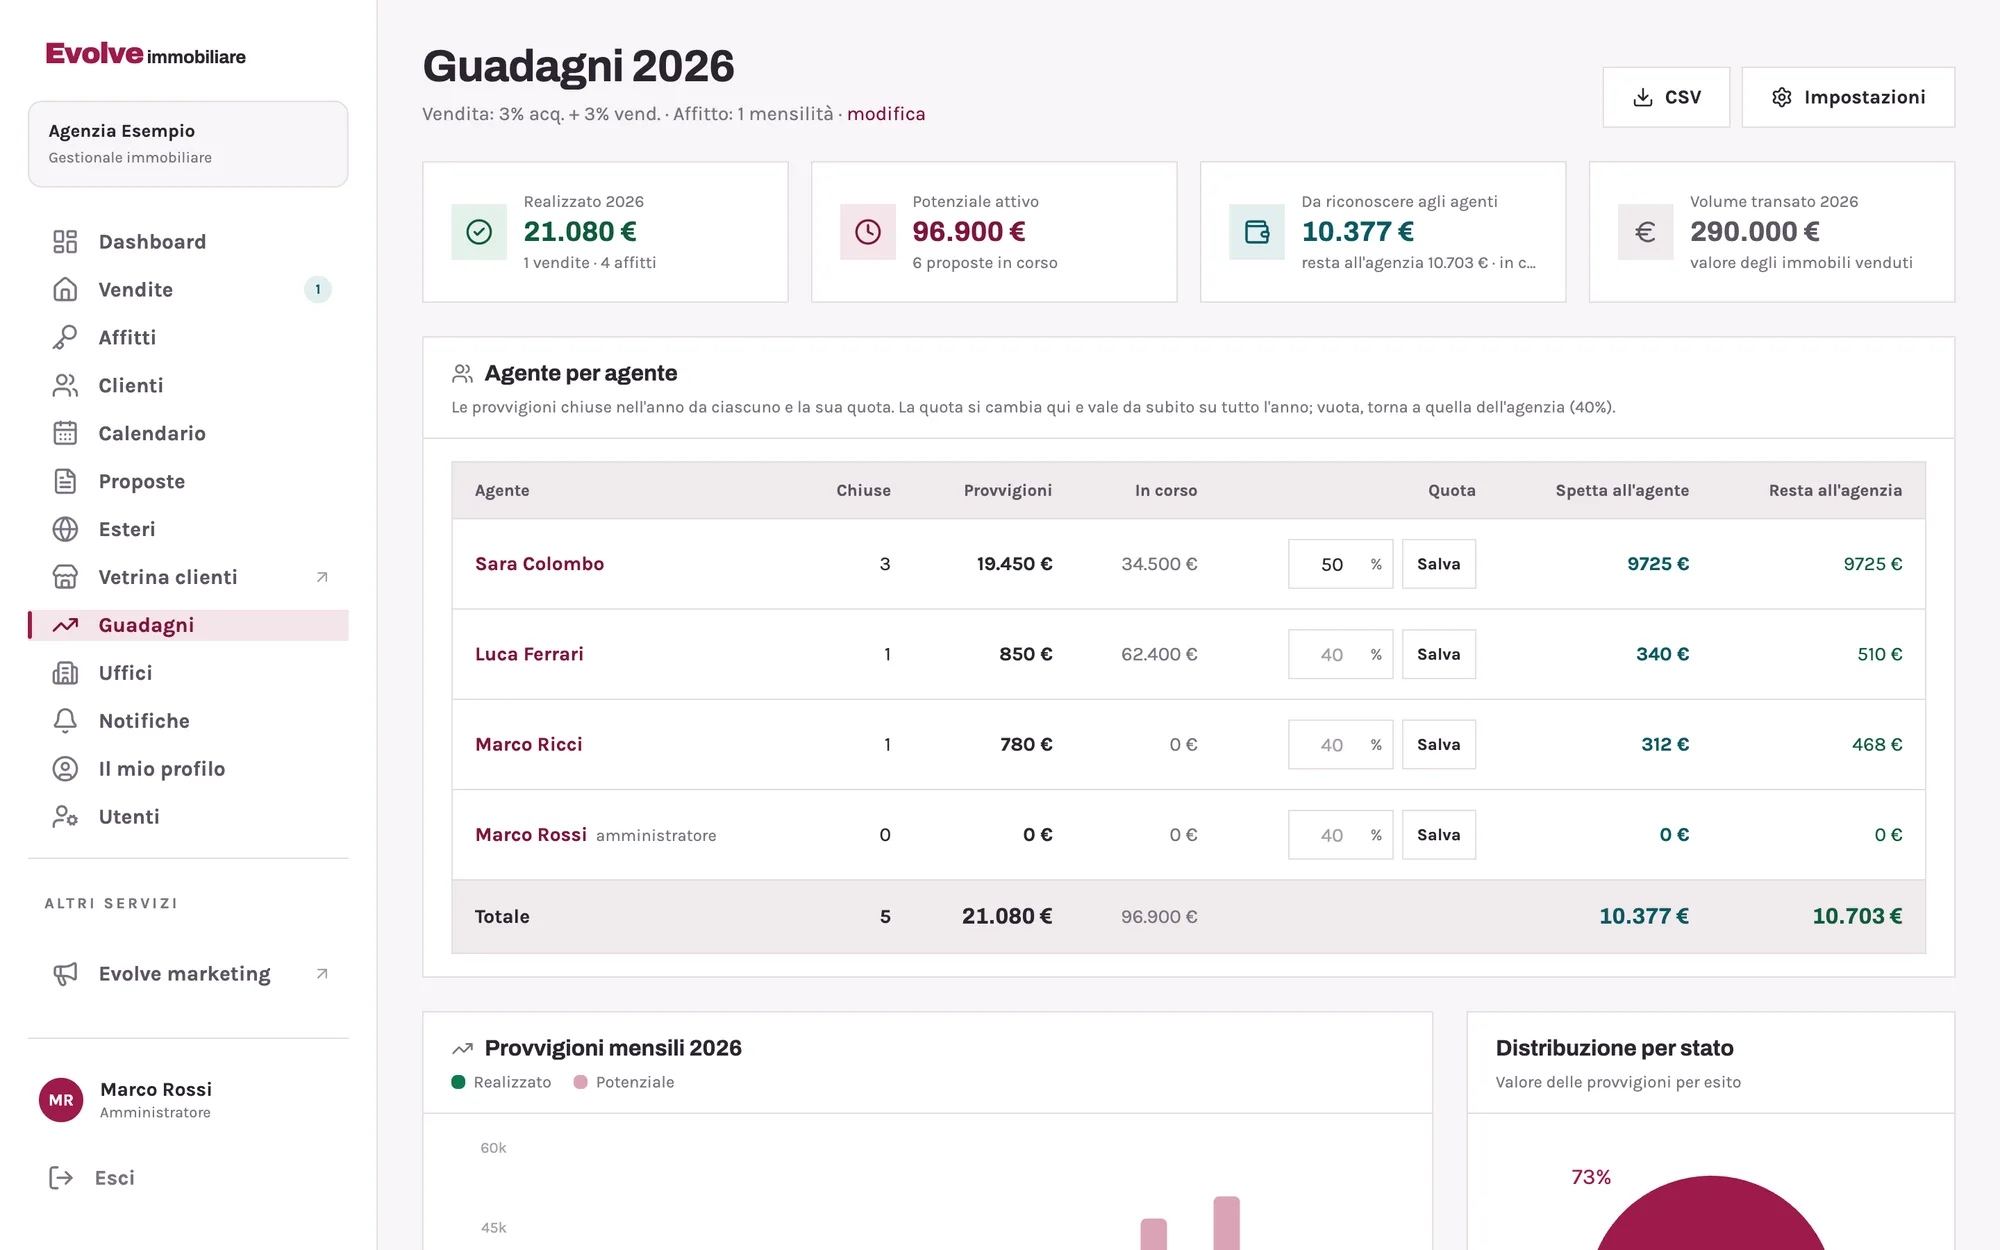
Task: Click the 96.900 € Potenziale attivo value
Action: click(969, 232)
